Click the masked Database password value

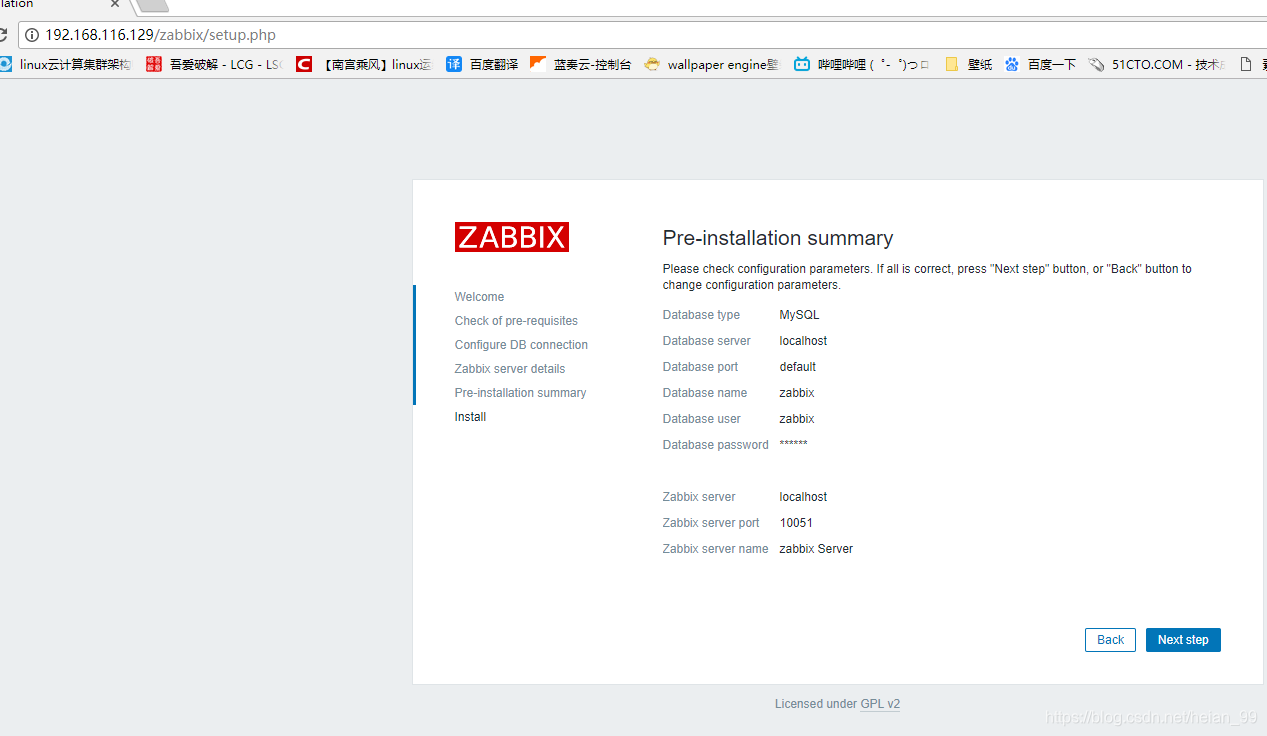coord(793,444)
